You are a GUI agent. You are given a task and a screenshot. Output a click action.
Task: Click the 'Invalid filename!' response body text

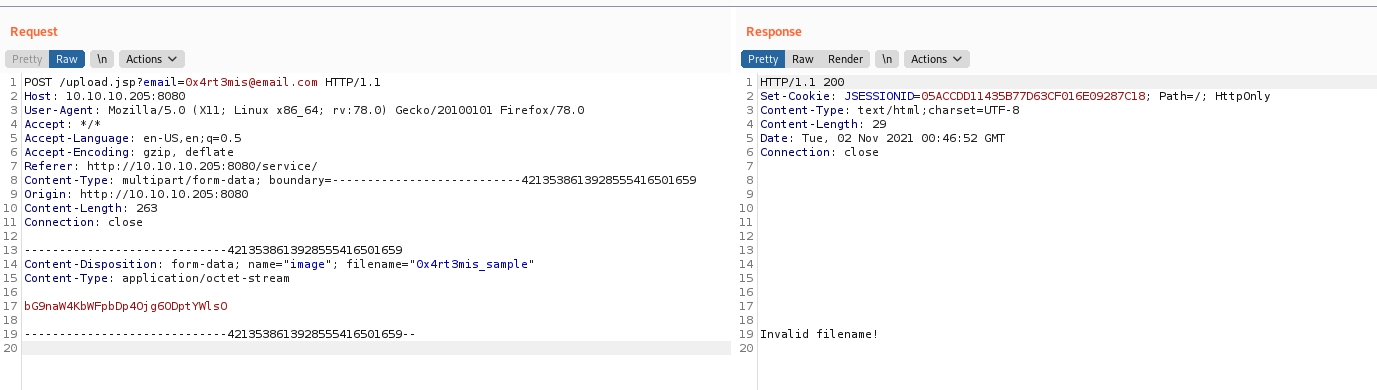819,334
